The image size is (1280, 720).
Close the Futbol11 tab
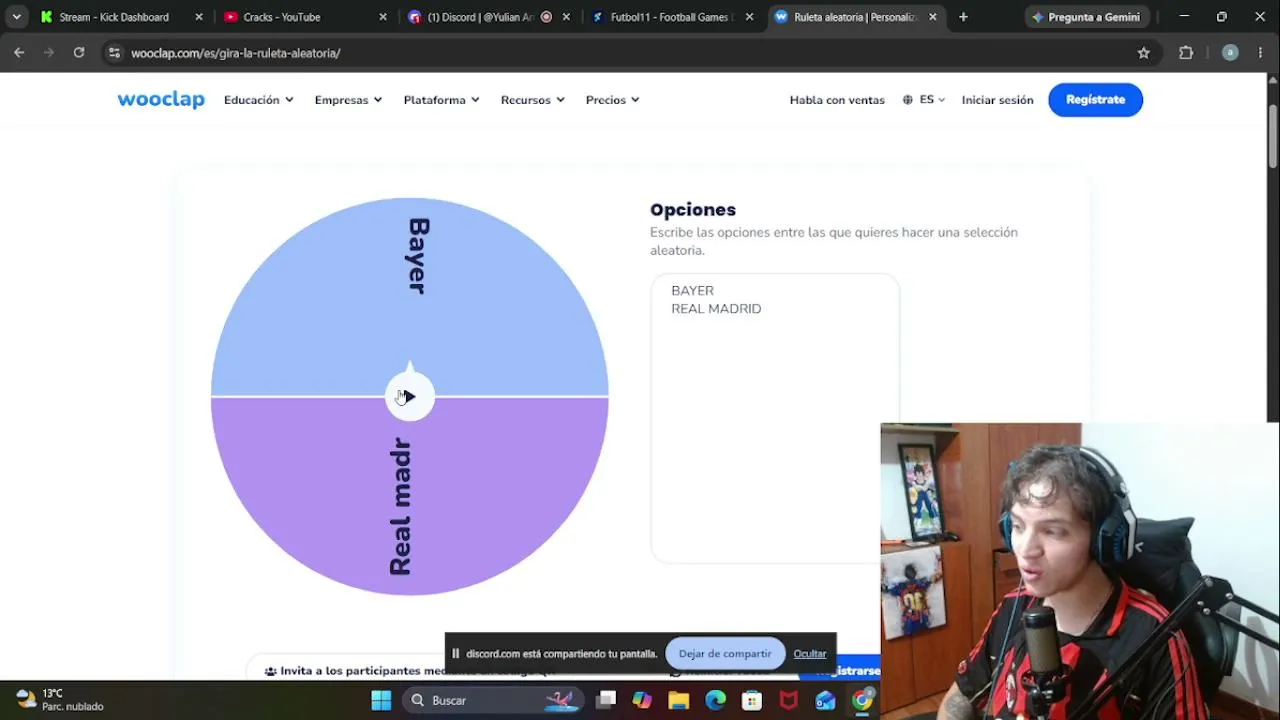pyautogui.click(x=750, y=17)
